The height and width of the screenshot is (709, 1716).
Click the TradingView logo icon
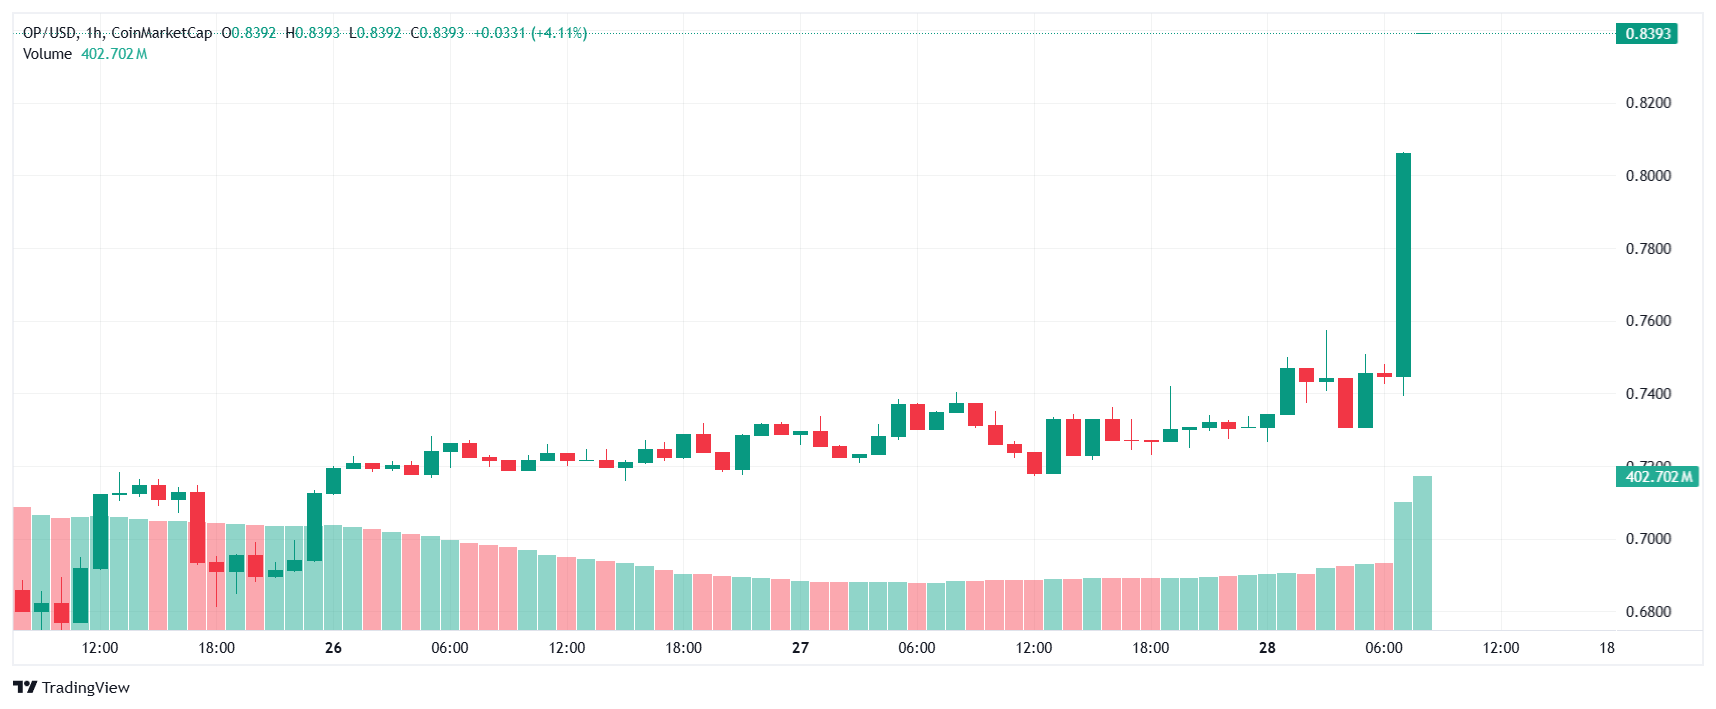click(x=25, y=687)
